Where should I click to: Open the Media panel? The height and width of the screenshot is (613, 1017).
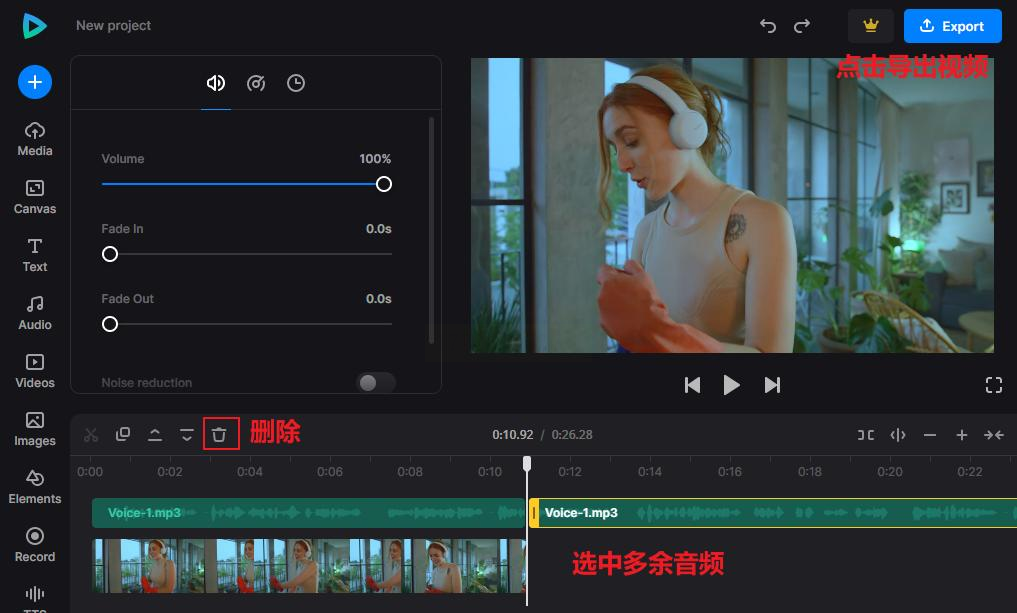[35, 139]
